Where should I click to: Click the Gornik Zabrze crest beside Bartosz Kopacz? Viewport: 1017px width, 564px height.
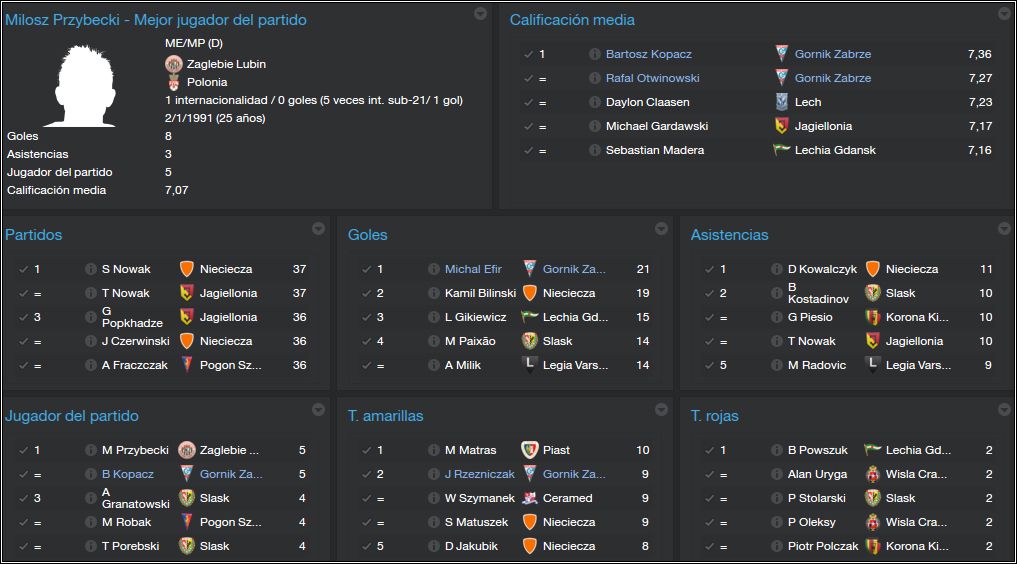coord(782,54)
